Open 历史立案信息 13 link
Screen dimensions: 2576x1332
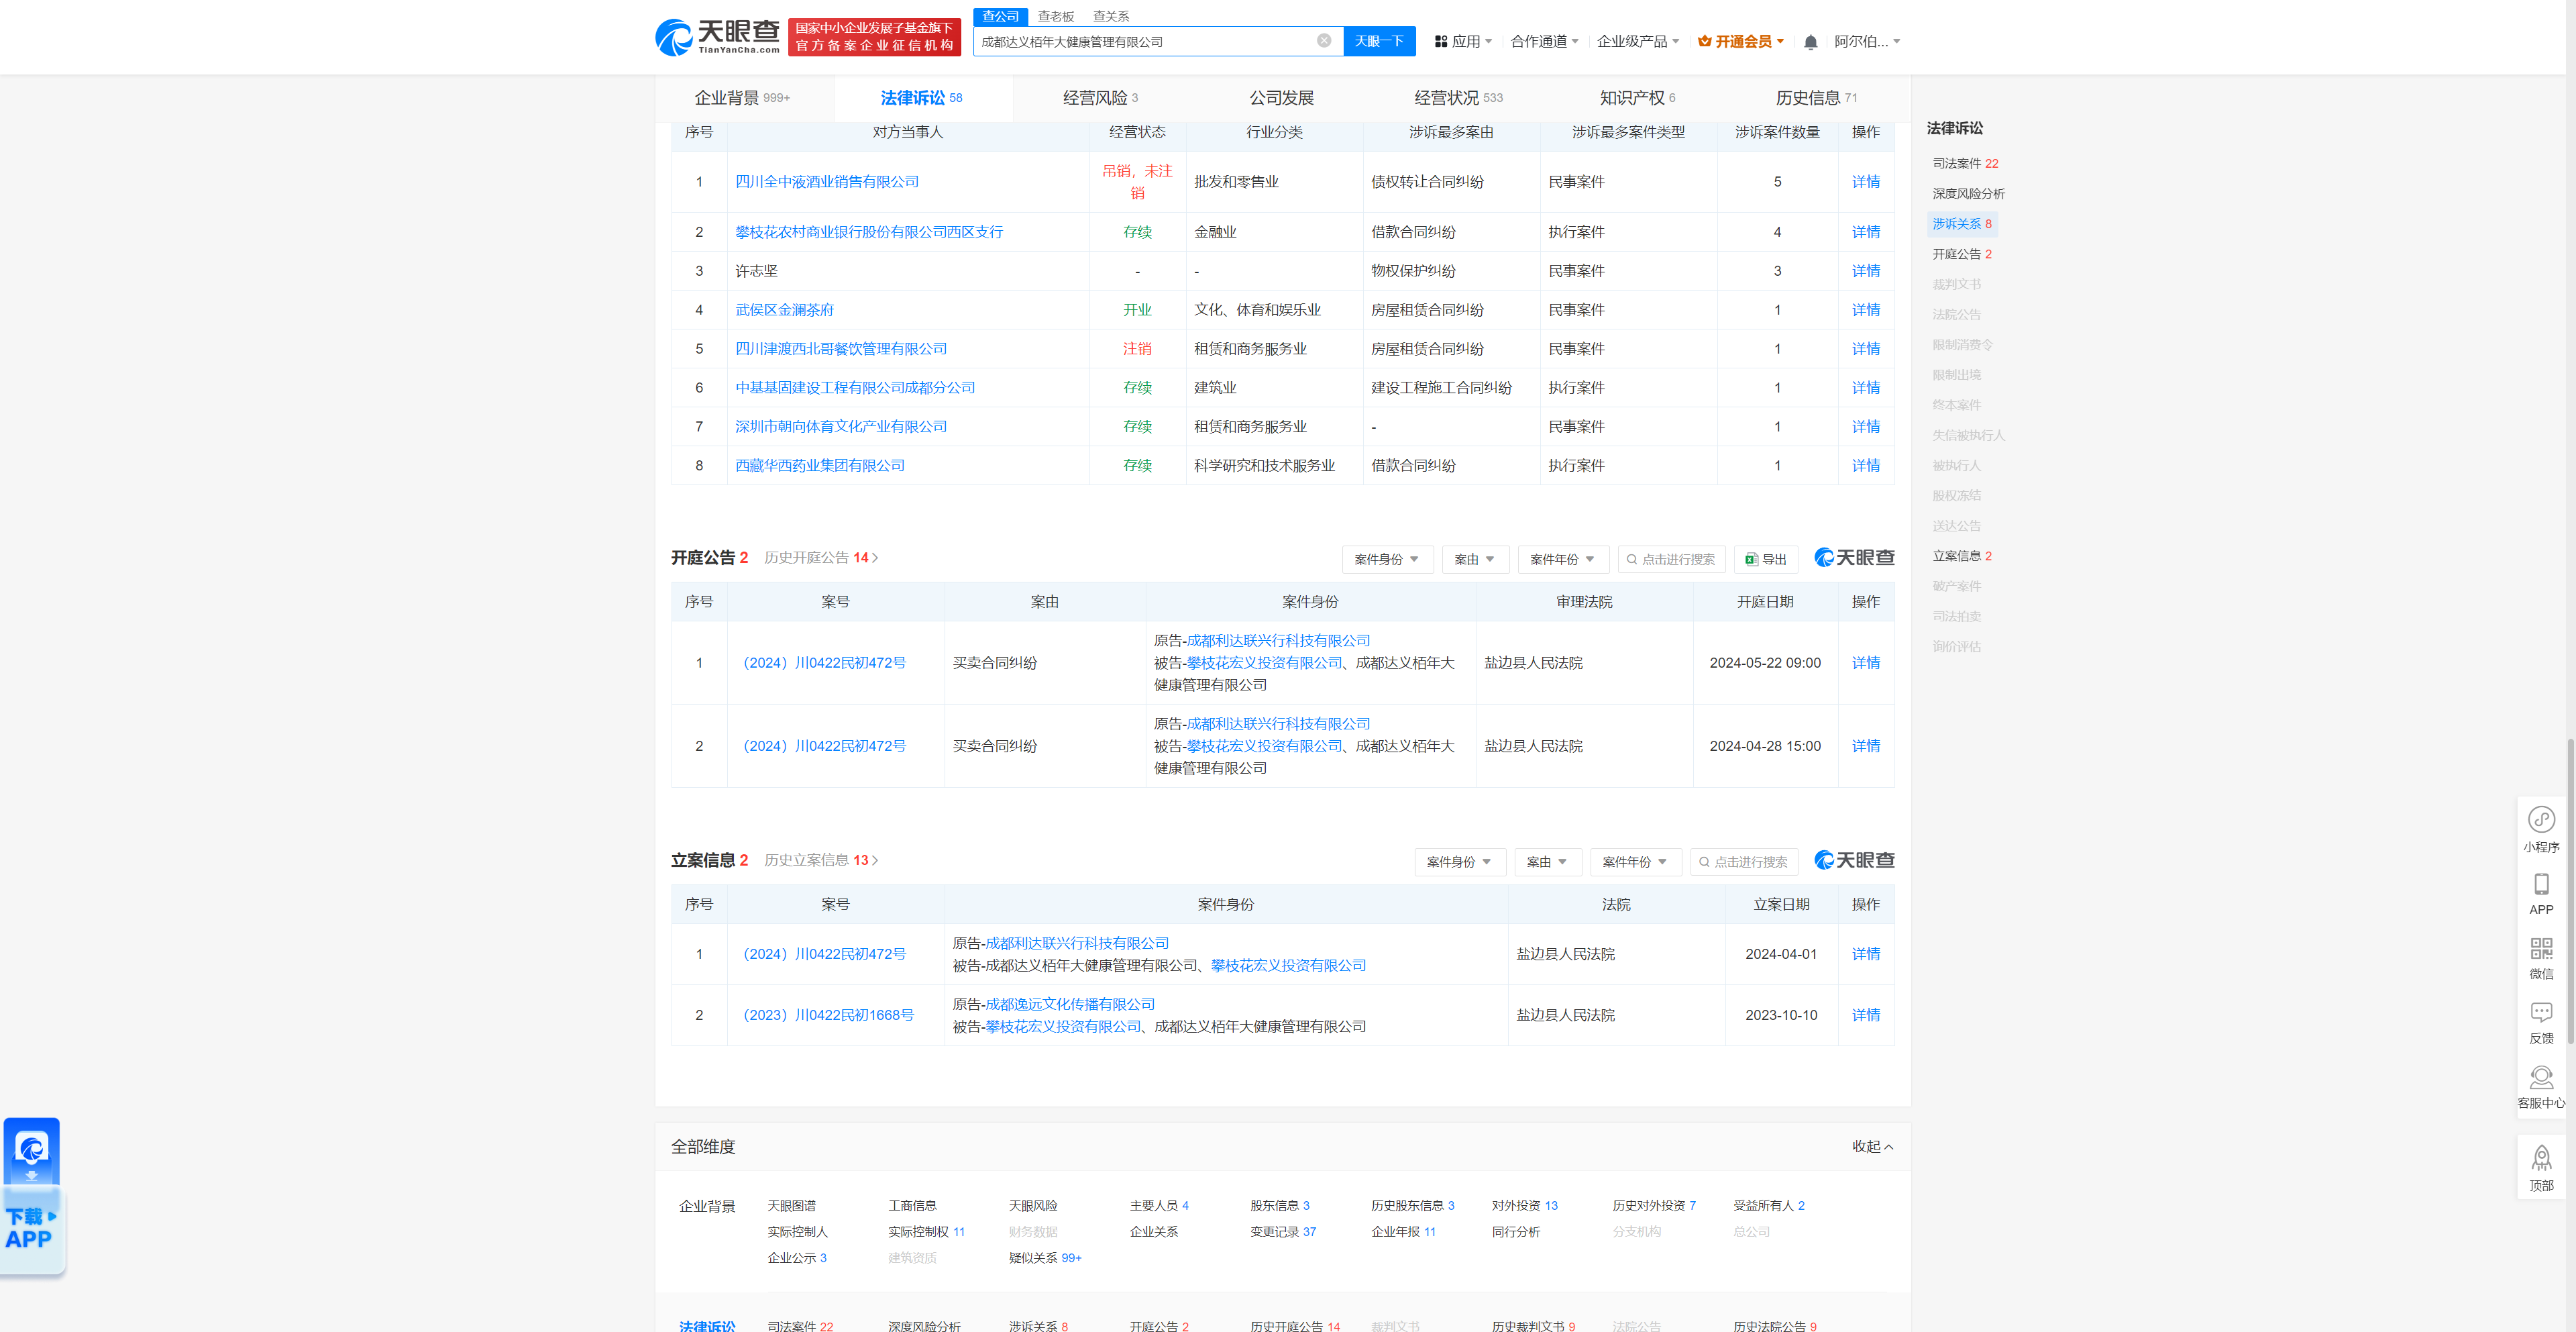pyautogui.click(x=821, y=860)
